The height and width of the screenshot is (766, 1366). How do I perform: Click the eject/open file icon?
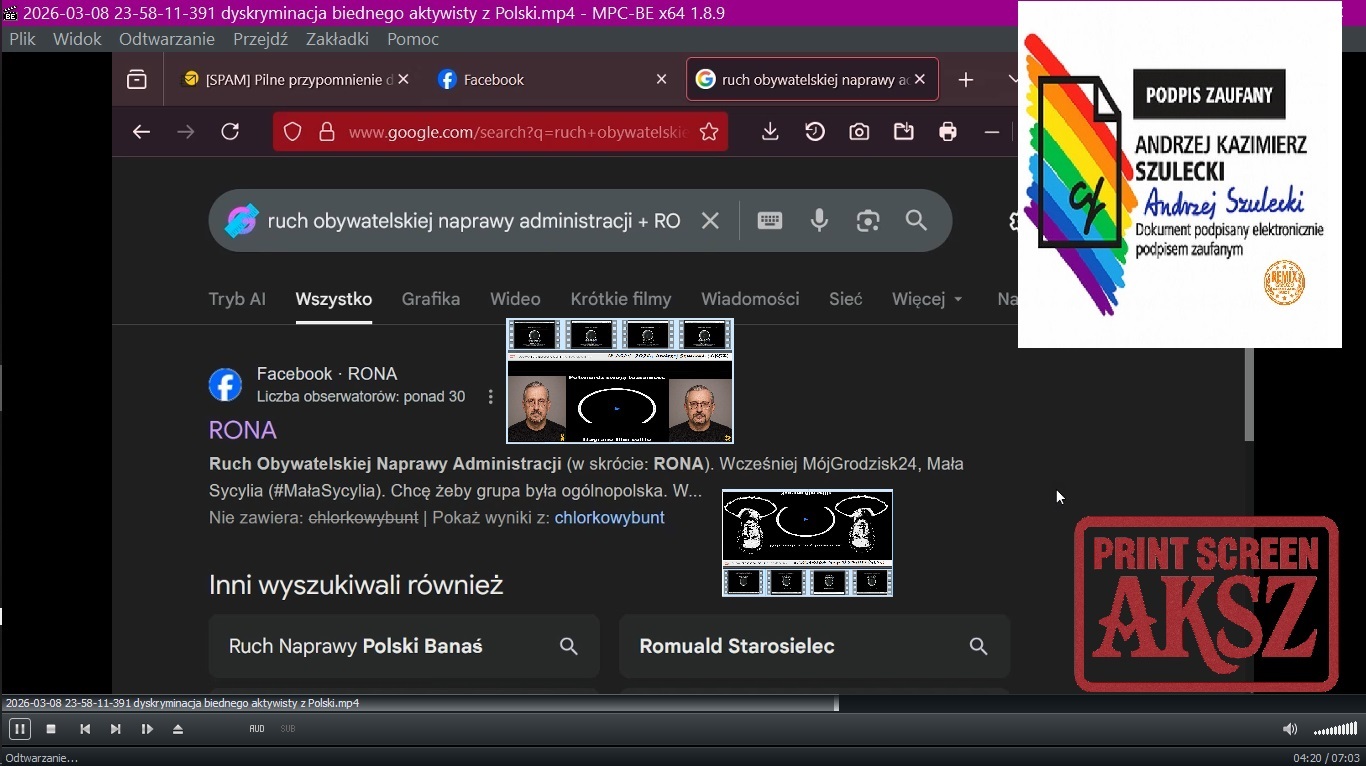(x=178, y=729)
